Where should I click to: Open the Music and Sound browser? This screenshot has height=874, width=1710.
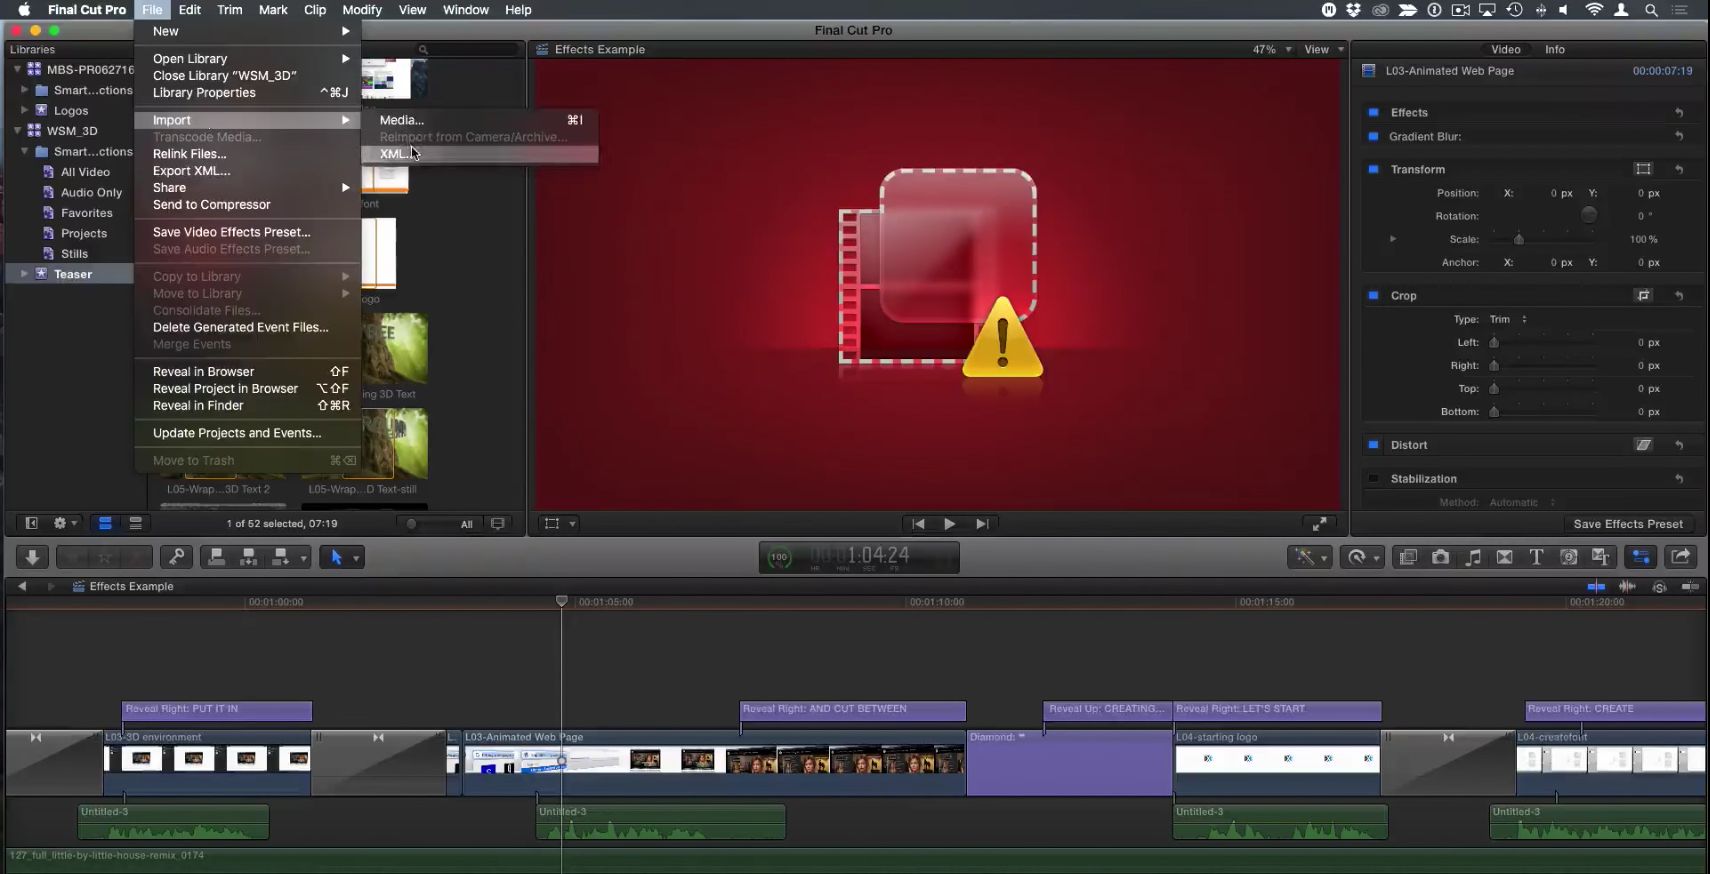(1473, 557)
